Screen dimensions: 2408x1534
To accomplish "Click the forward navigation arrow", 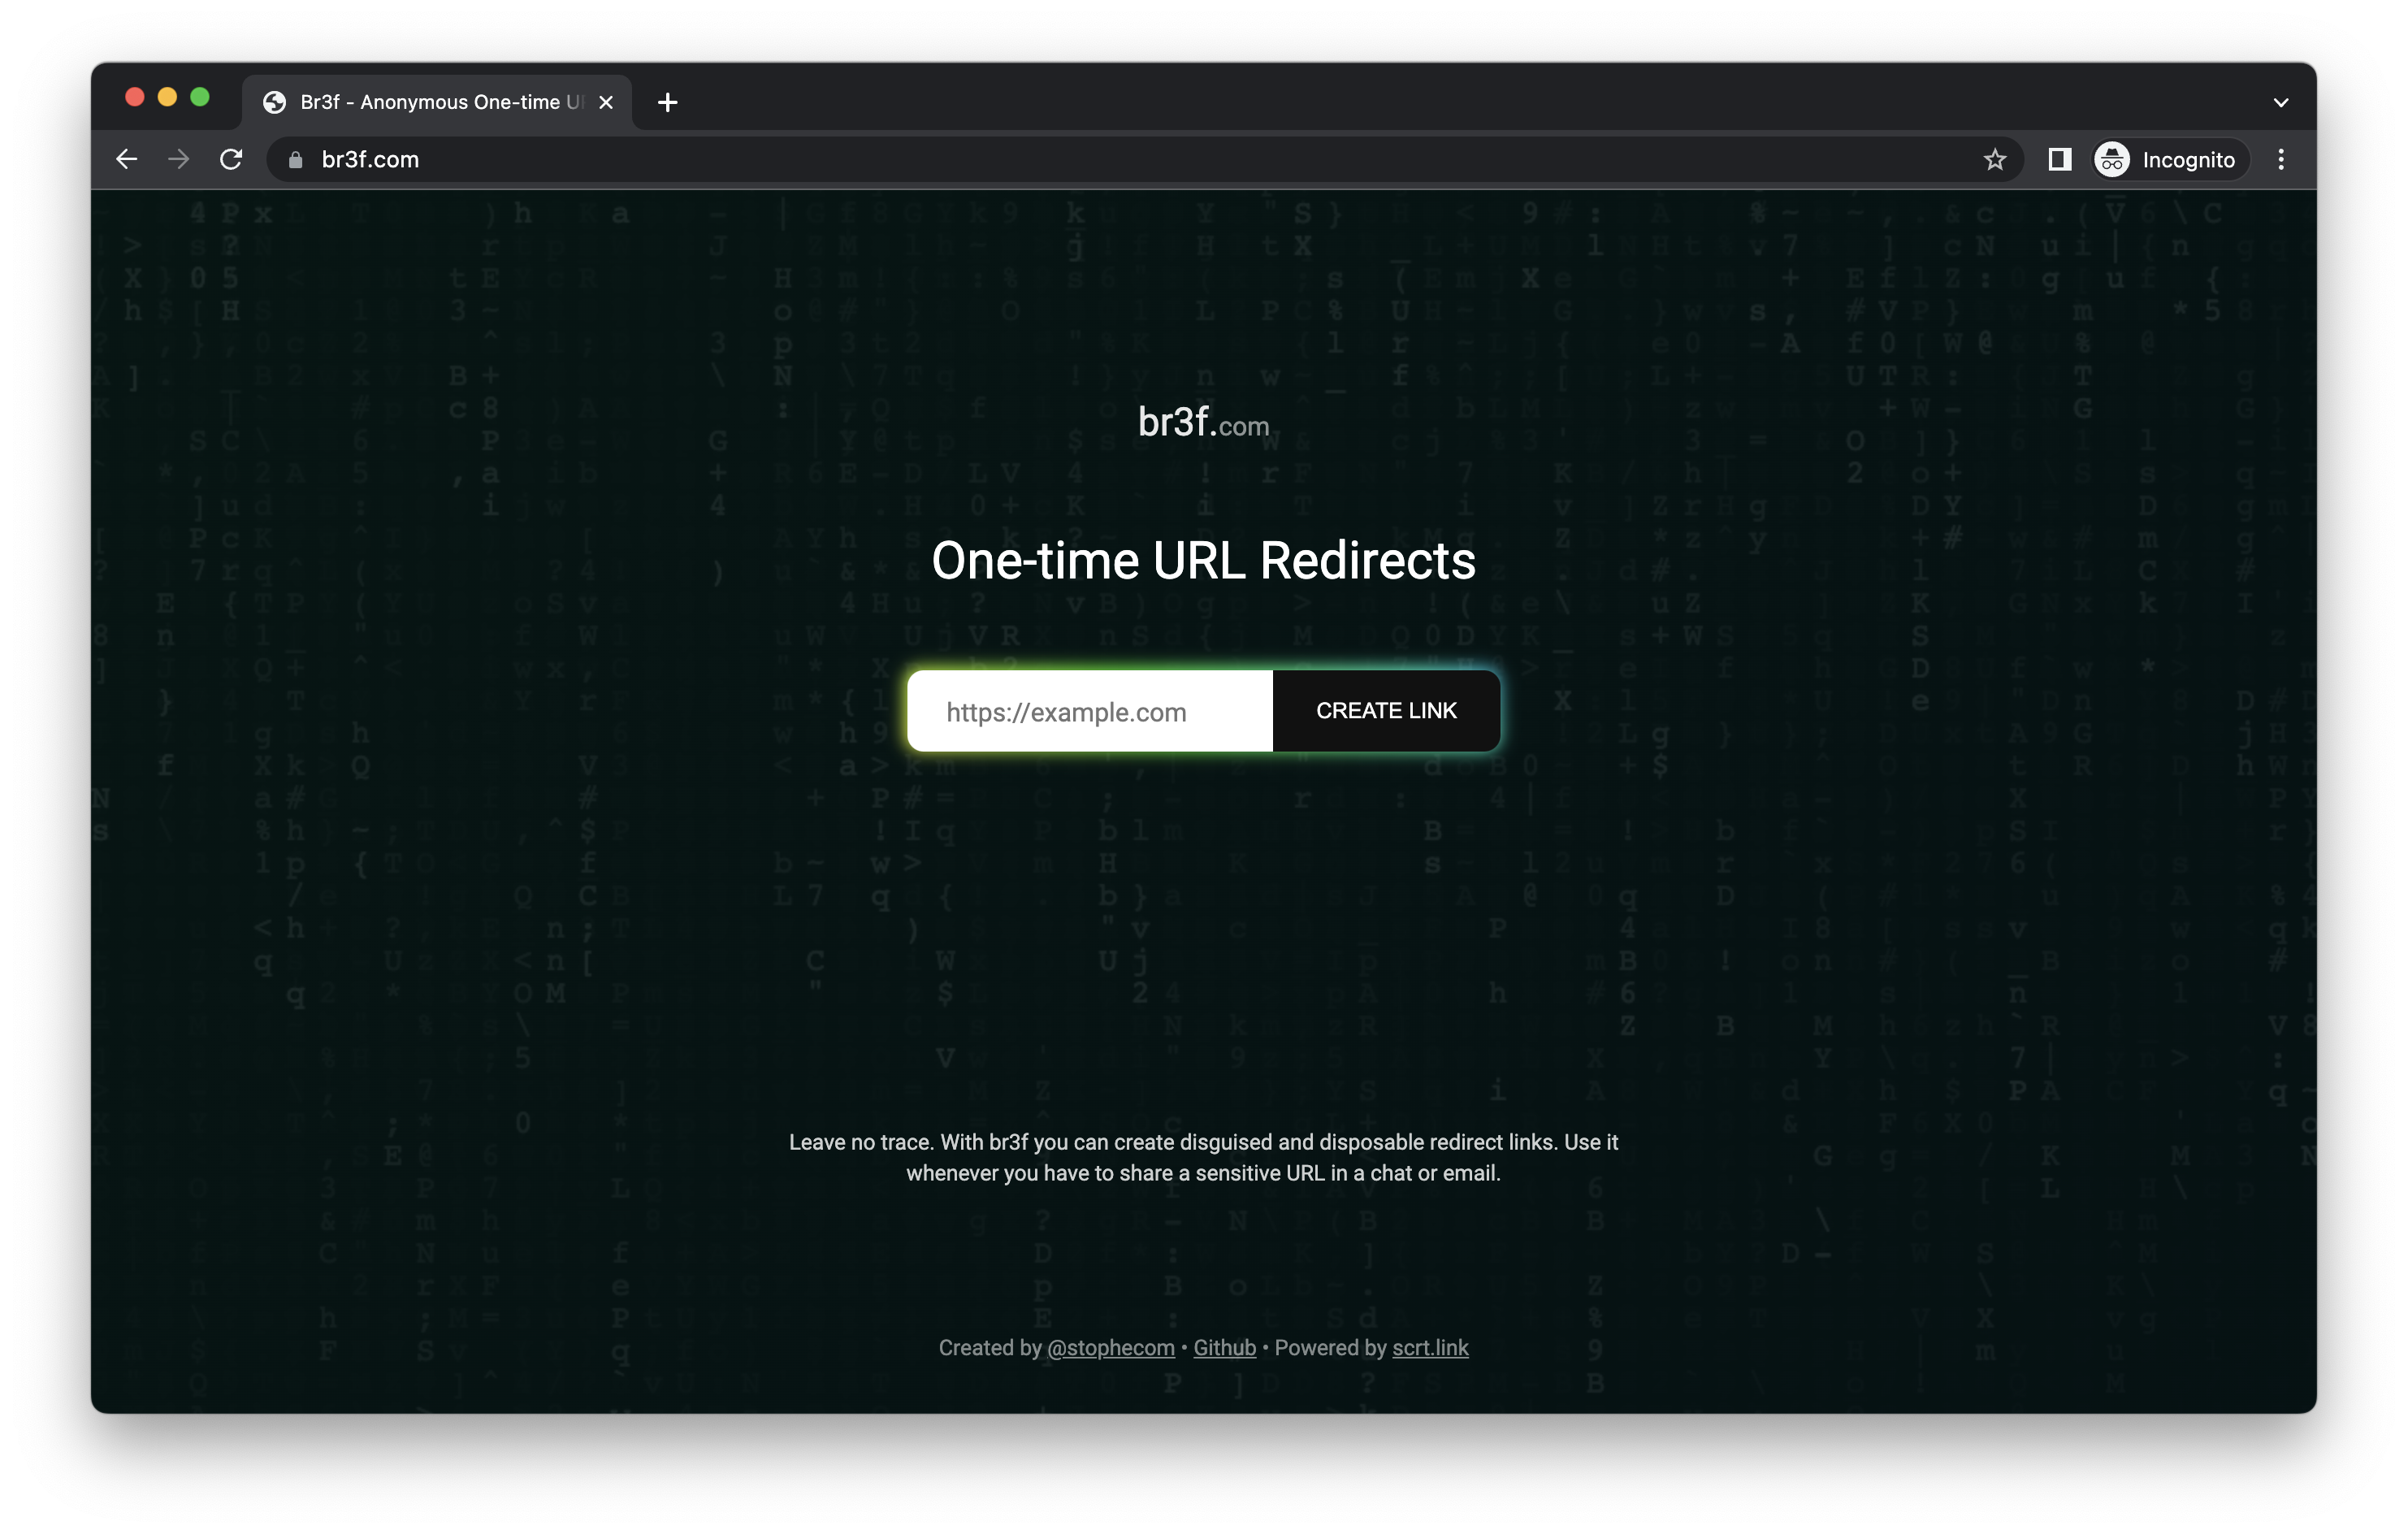I will click(x=178, y=159).
